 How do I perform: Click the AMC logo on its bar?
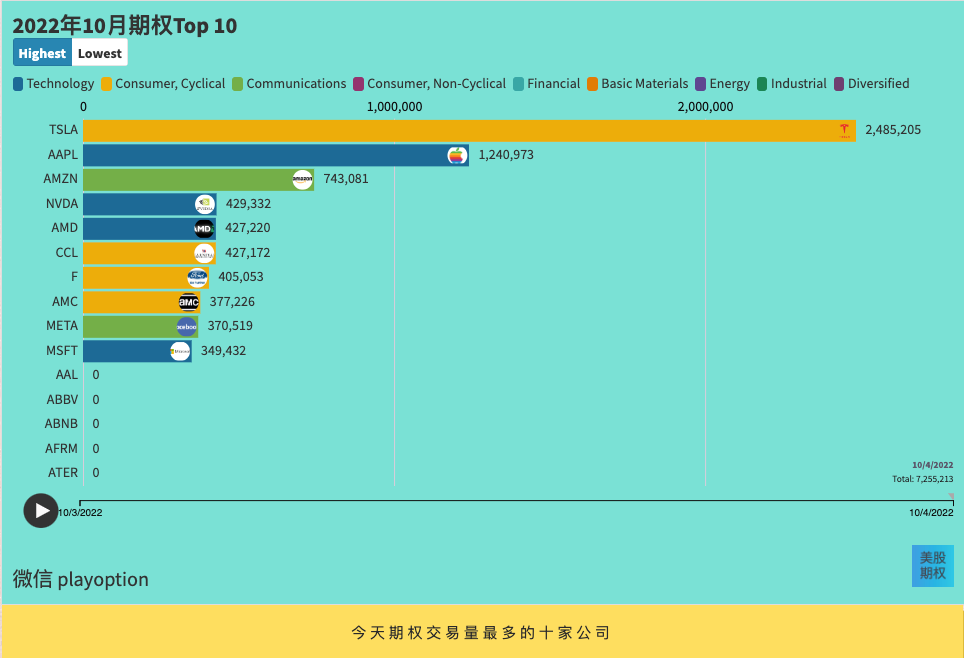pos(189,302)
